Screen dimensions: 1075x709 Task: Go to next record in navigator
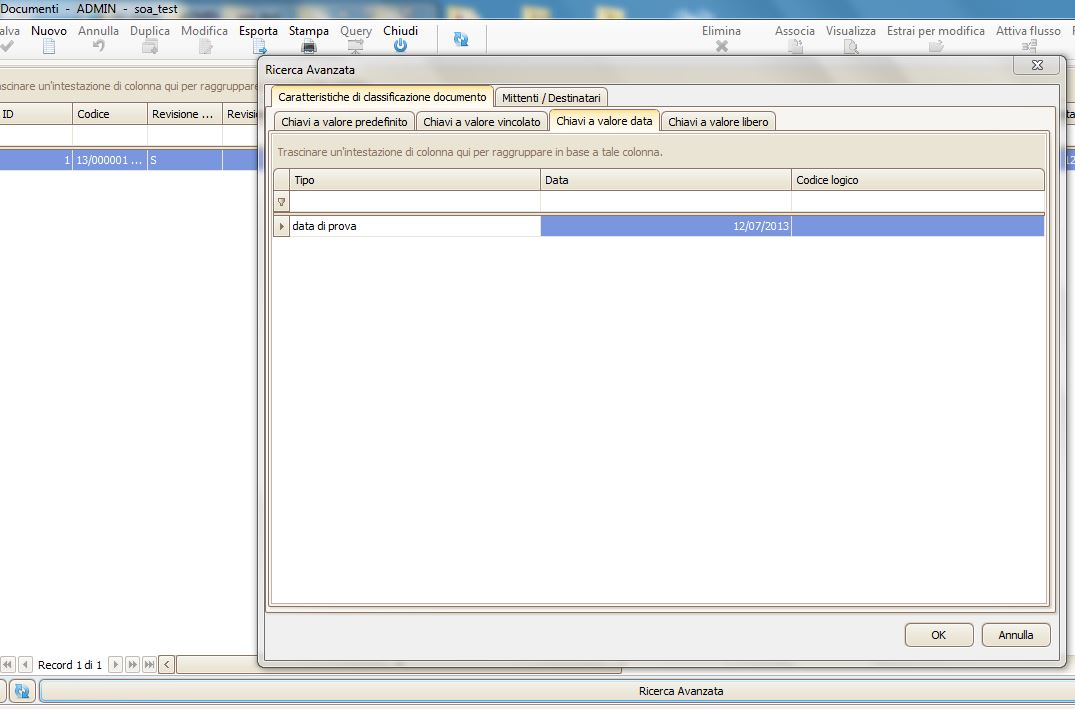(116, 665)
